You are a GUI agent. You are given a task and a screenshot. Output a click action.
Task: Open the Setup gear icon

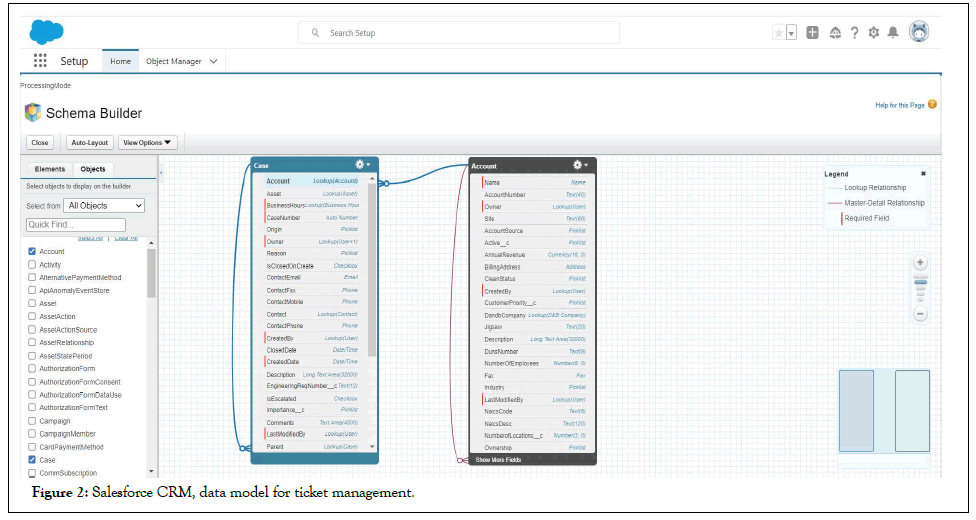873,33
